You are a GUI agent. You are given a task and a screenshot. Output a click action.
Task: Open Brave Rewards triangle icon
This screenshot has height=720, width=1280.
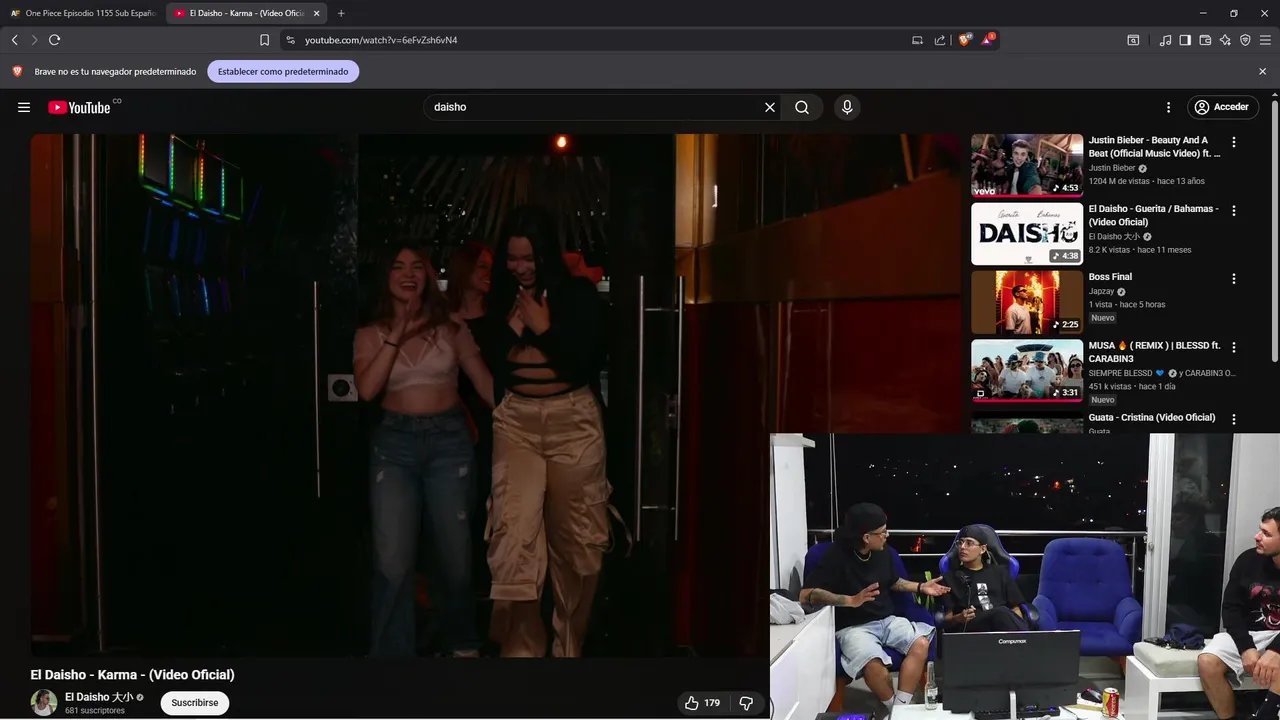(988, 40)
